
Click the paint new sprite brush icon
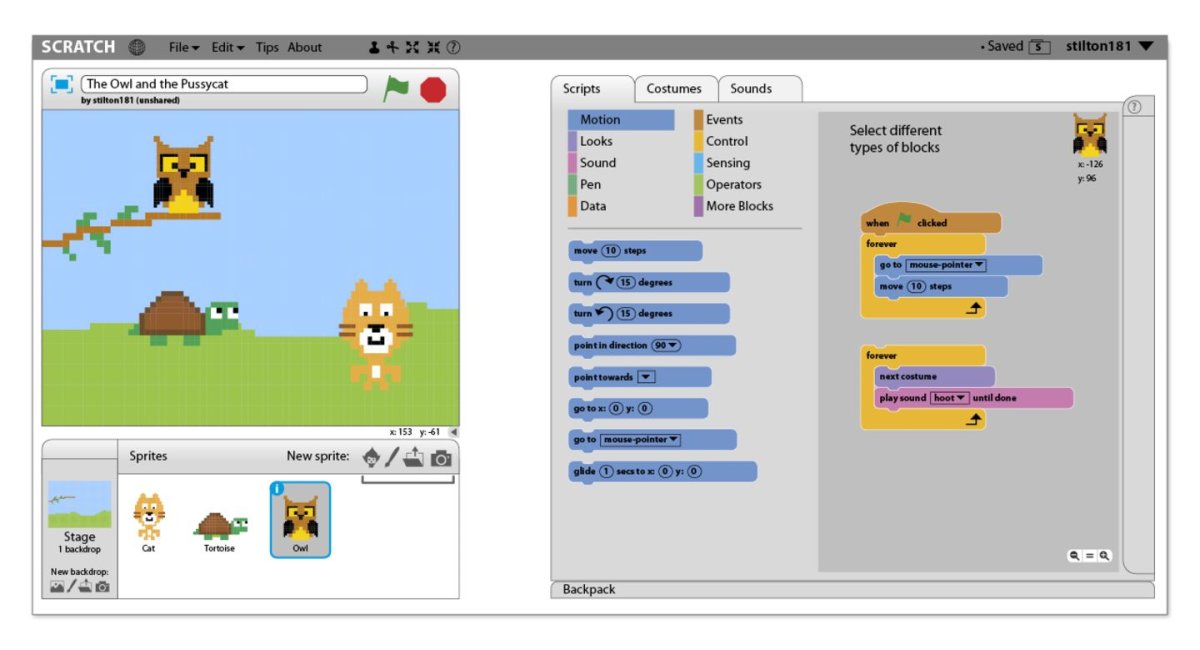pos(392,457)
